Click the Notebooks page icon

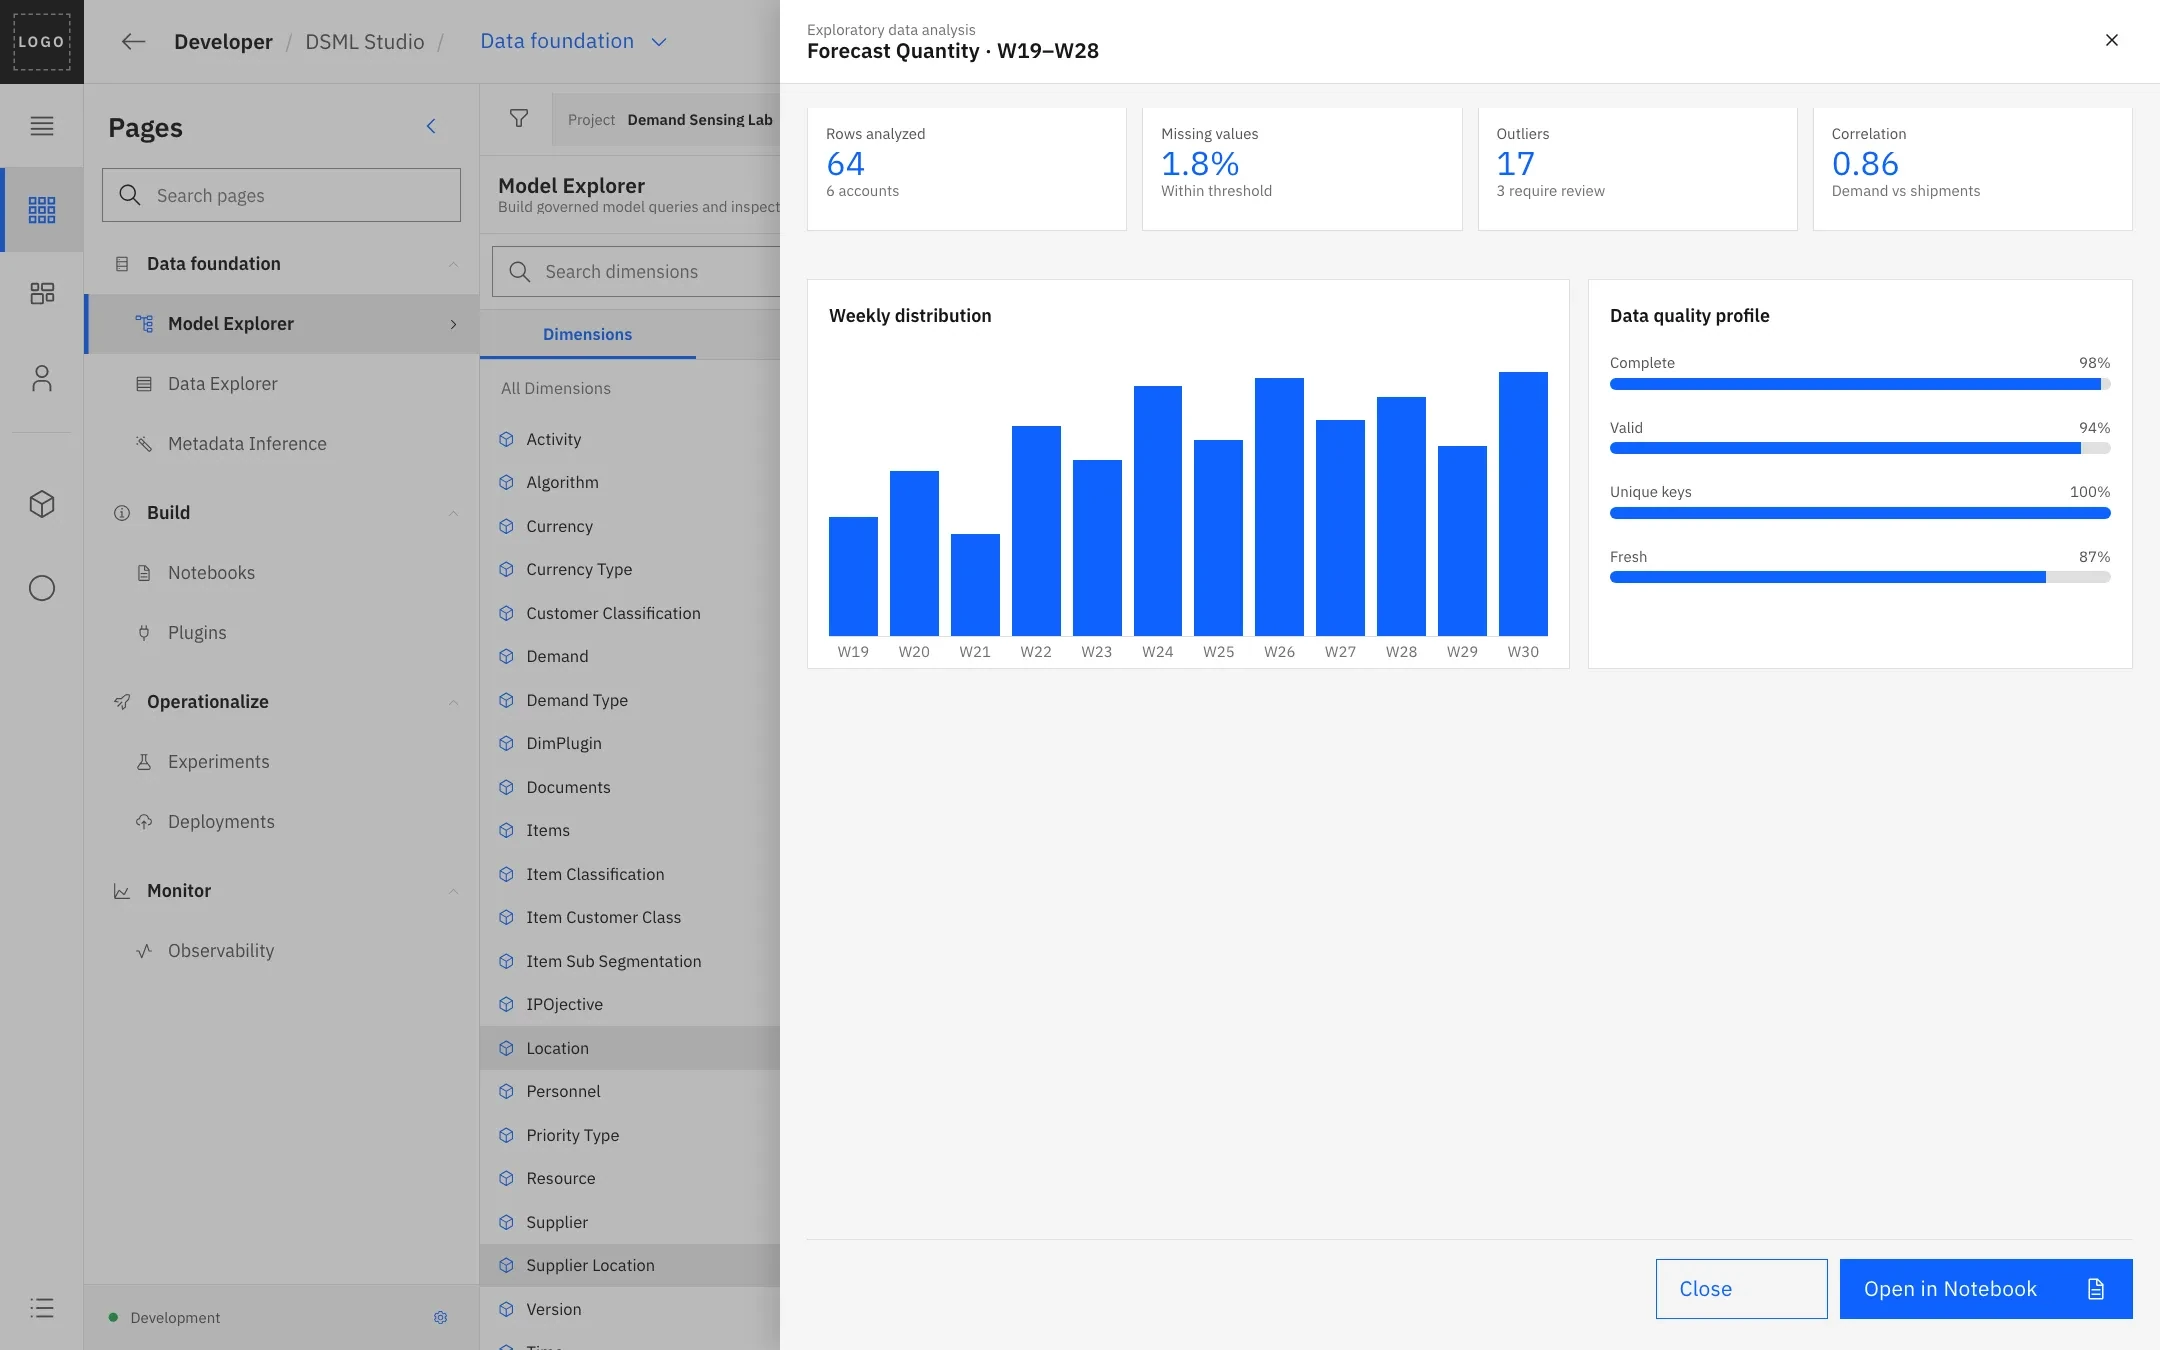[144, 573]
